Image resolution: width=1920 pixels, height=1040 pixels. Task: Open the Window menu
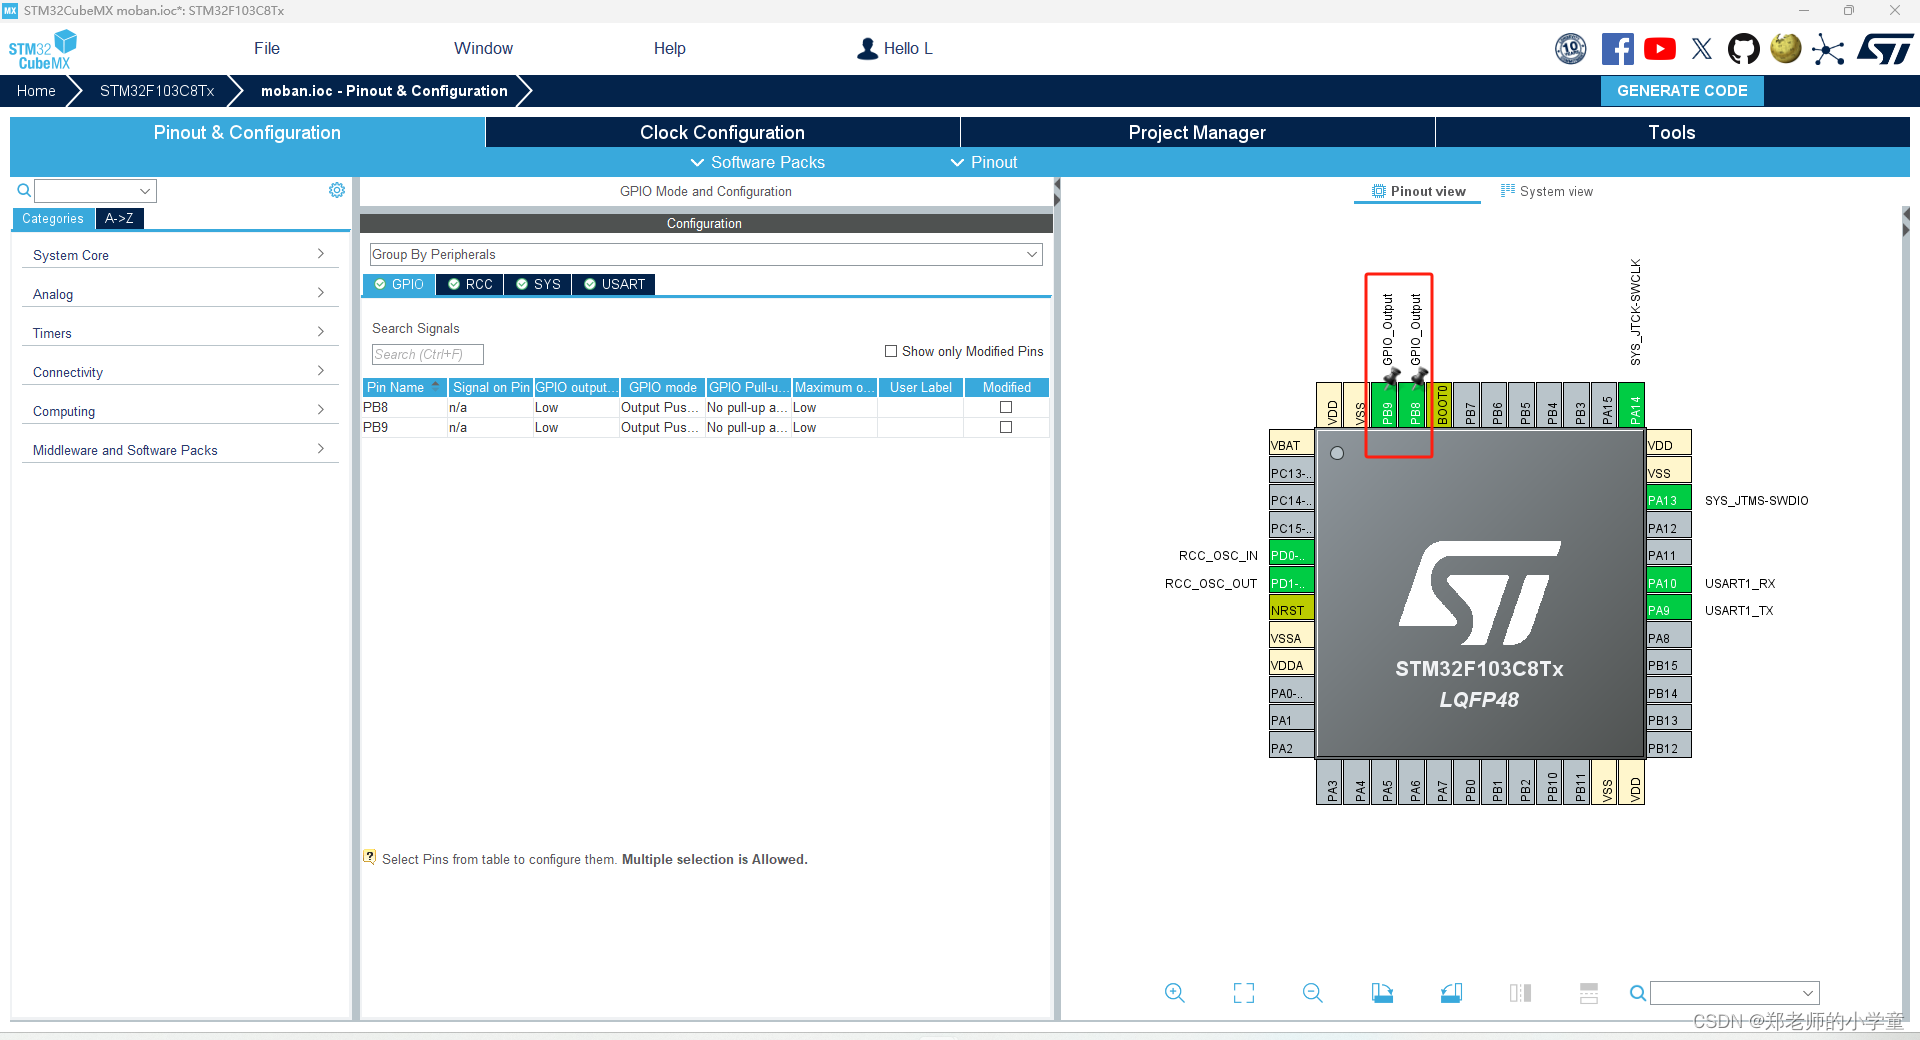pyautogui.click(x=483, y=48)
